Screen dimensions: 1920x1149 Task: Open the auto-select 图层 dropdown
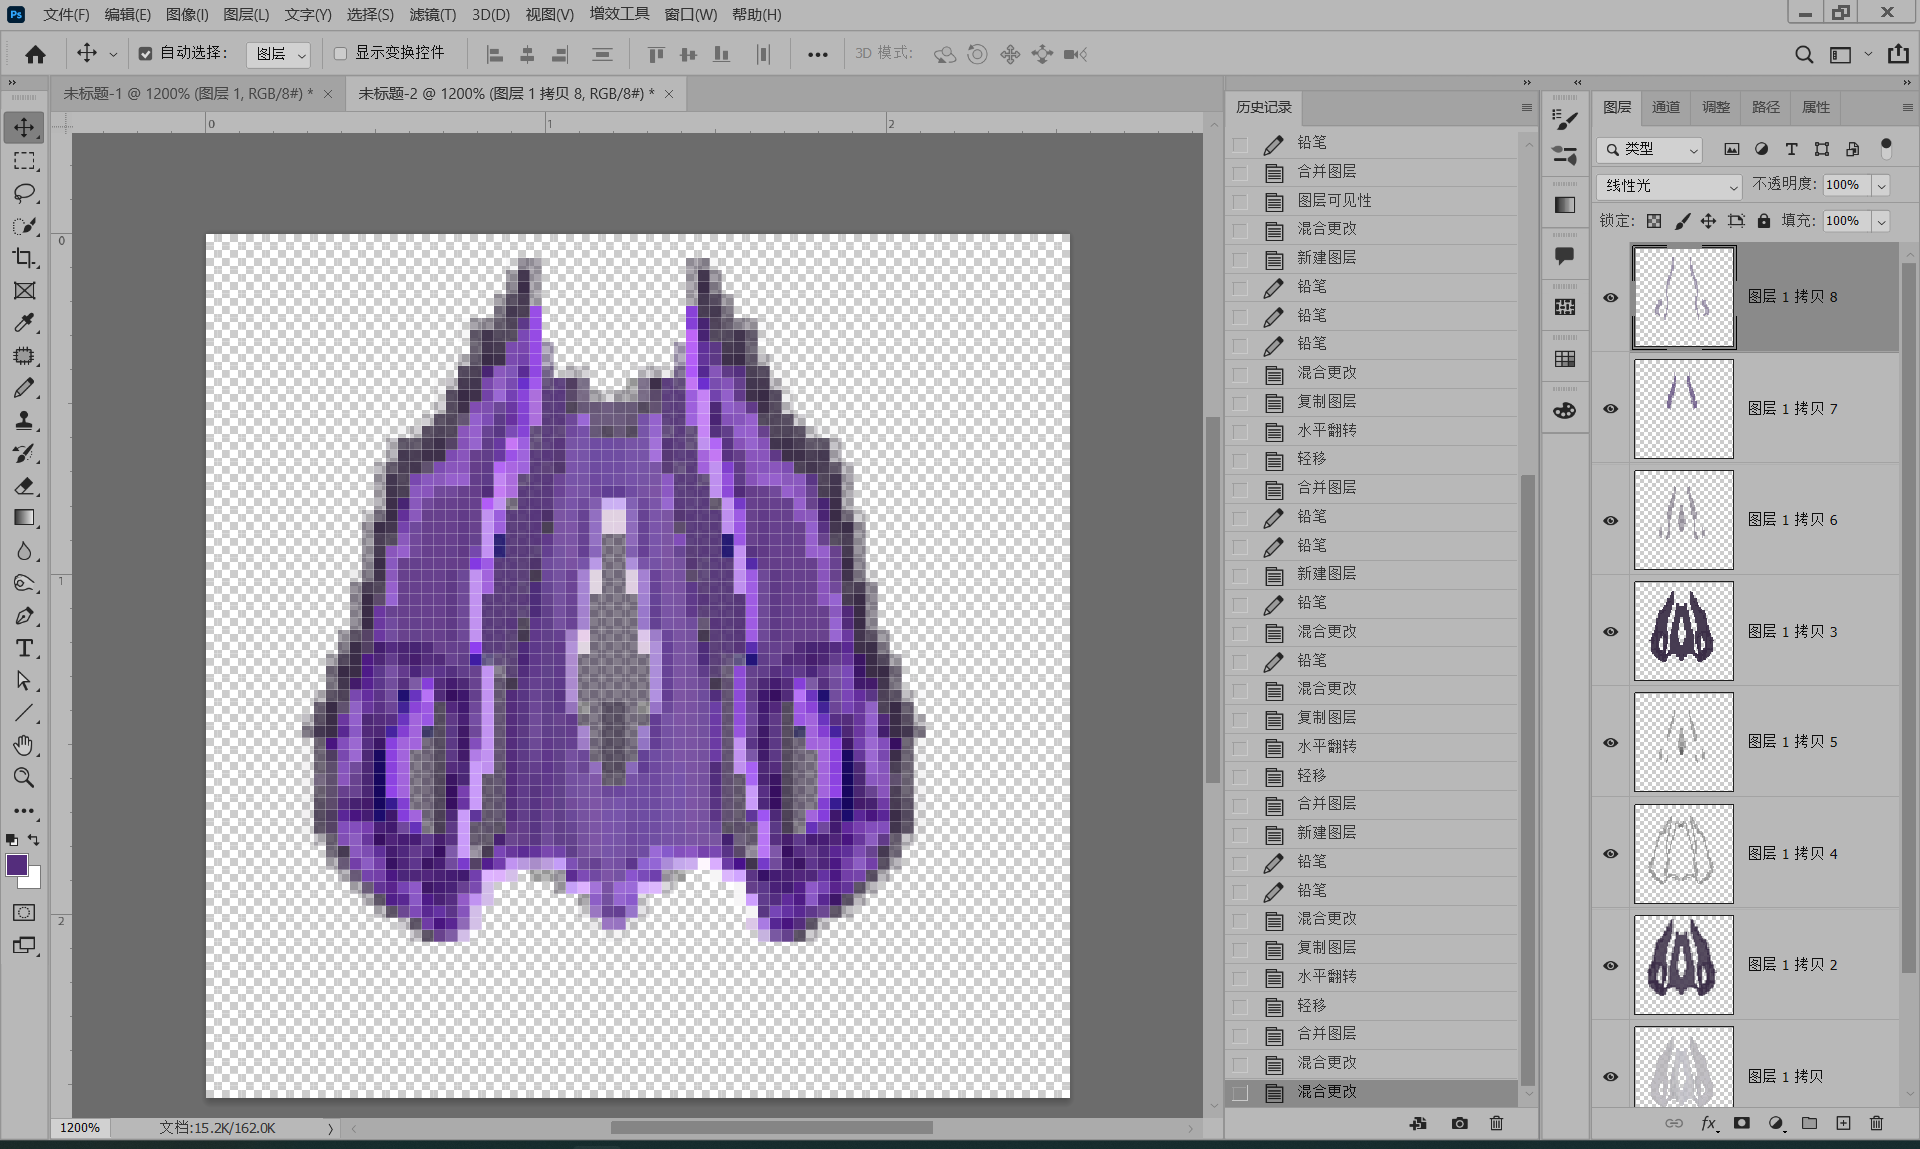coord(278,54)
